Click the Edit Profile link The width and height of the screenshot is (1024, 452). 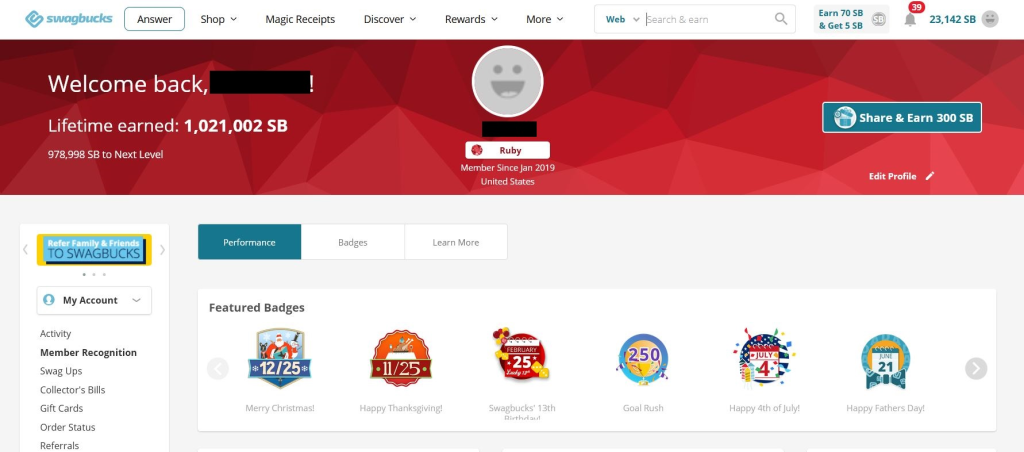click(892, 176)
